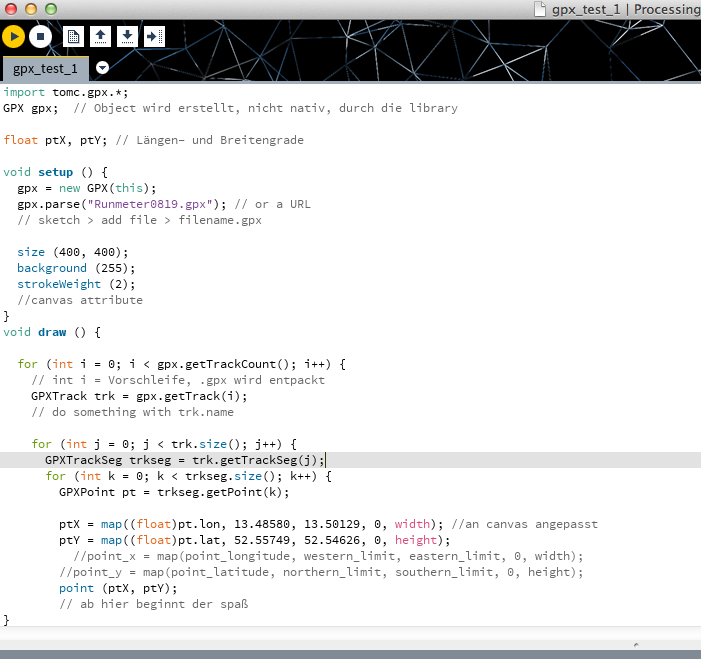Click the void draw () line
Viewport: 701px width, 659px height.
click(52, 332)
